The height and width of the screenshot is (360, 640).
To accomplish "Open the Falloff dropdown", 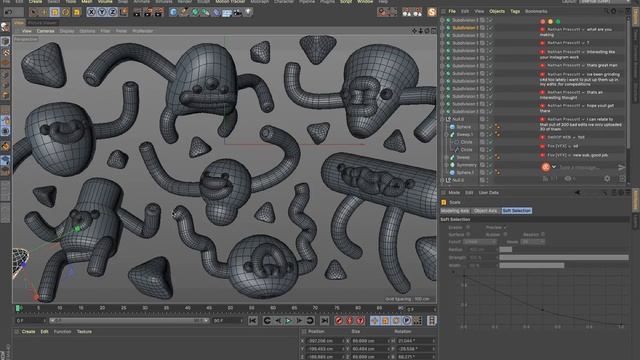I will pyautogui.click(x=480, y=242).
